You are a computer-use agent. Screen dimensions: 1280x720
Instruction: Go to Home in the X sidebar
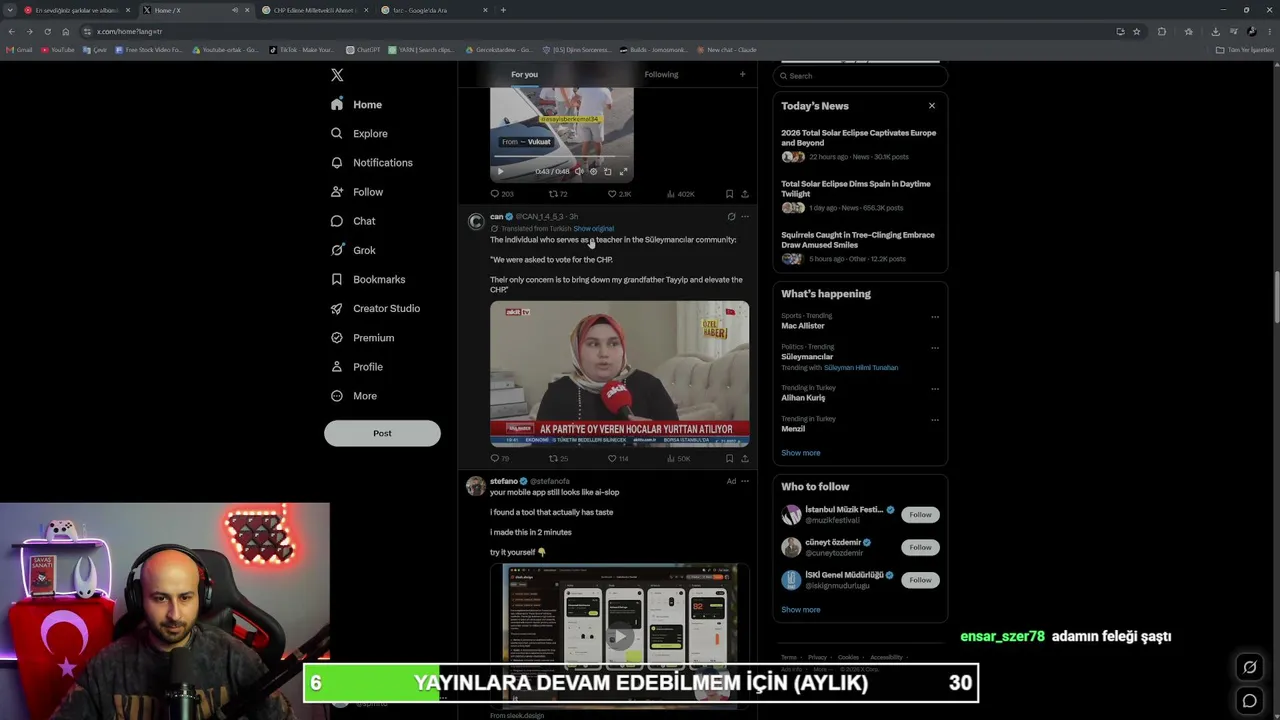click(x=356, y=104)
